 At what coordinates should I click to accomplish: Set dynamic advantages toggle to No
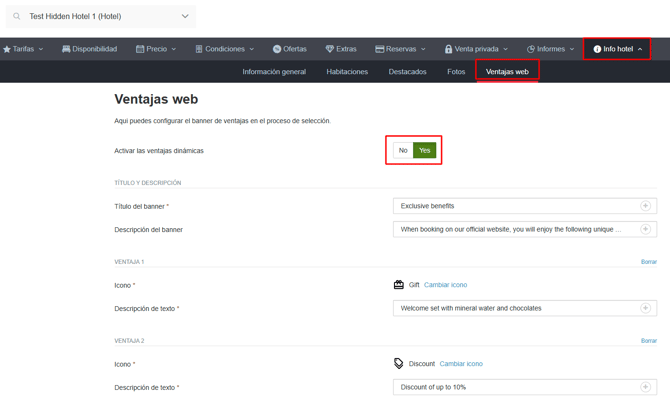[x=403, y=150]
